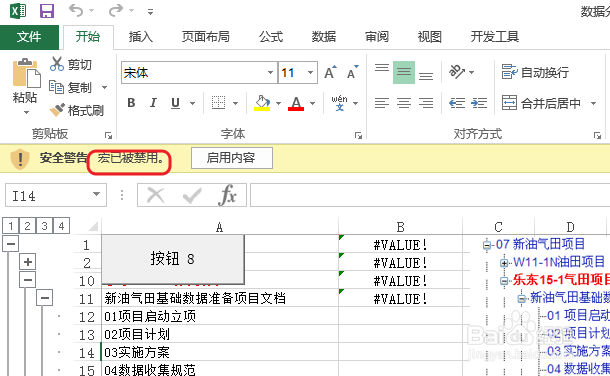The height and width of the screenshot is (376, 610).
Task: Decrease indent
Action: (457, 103)
